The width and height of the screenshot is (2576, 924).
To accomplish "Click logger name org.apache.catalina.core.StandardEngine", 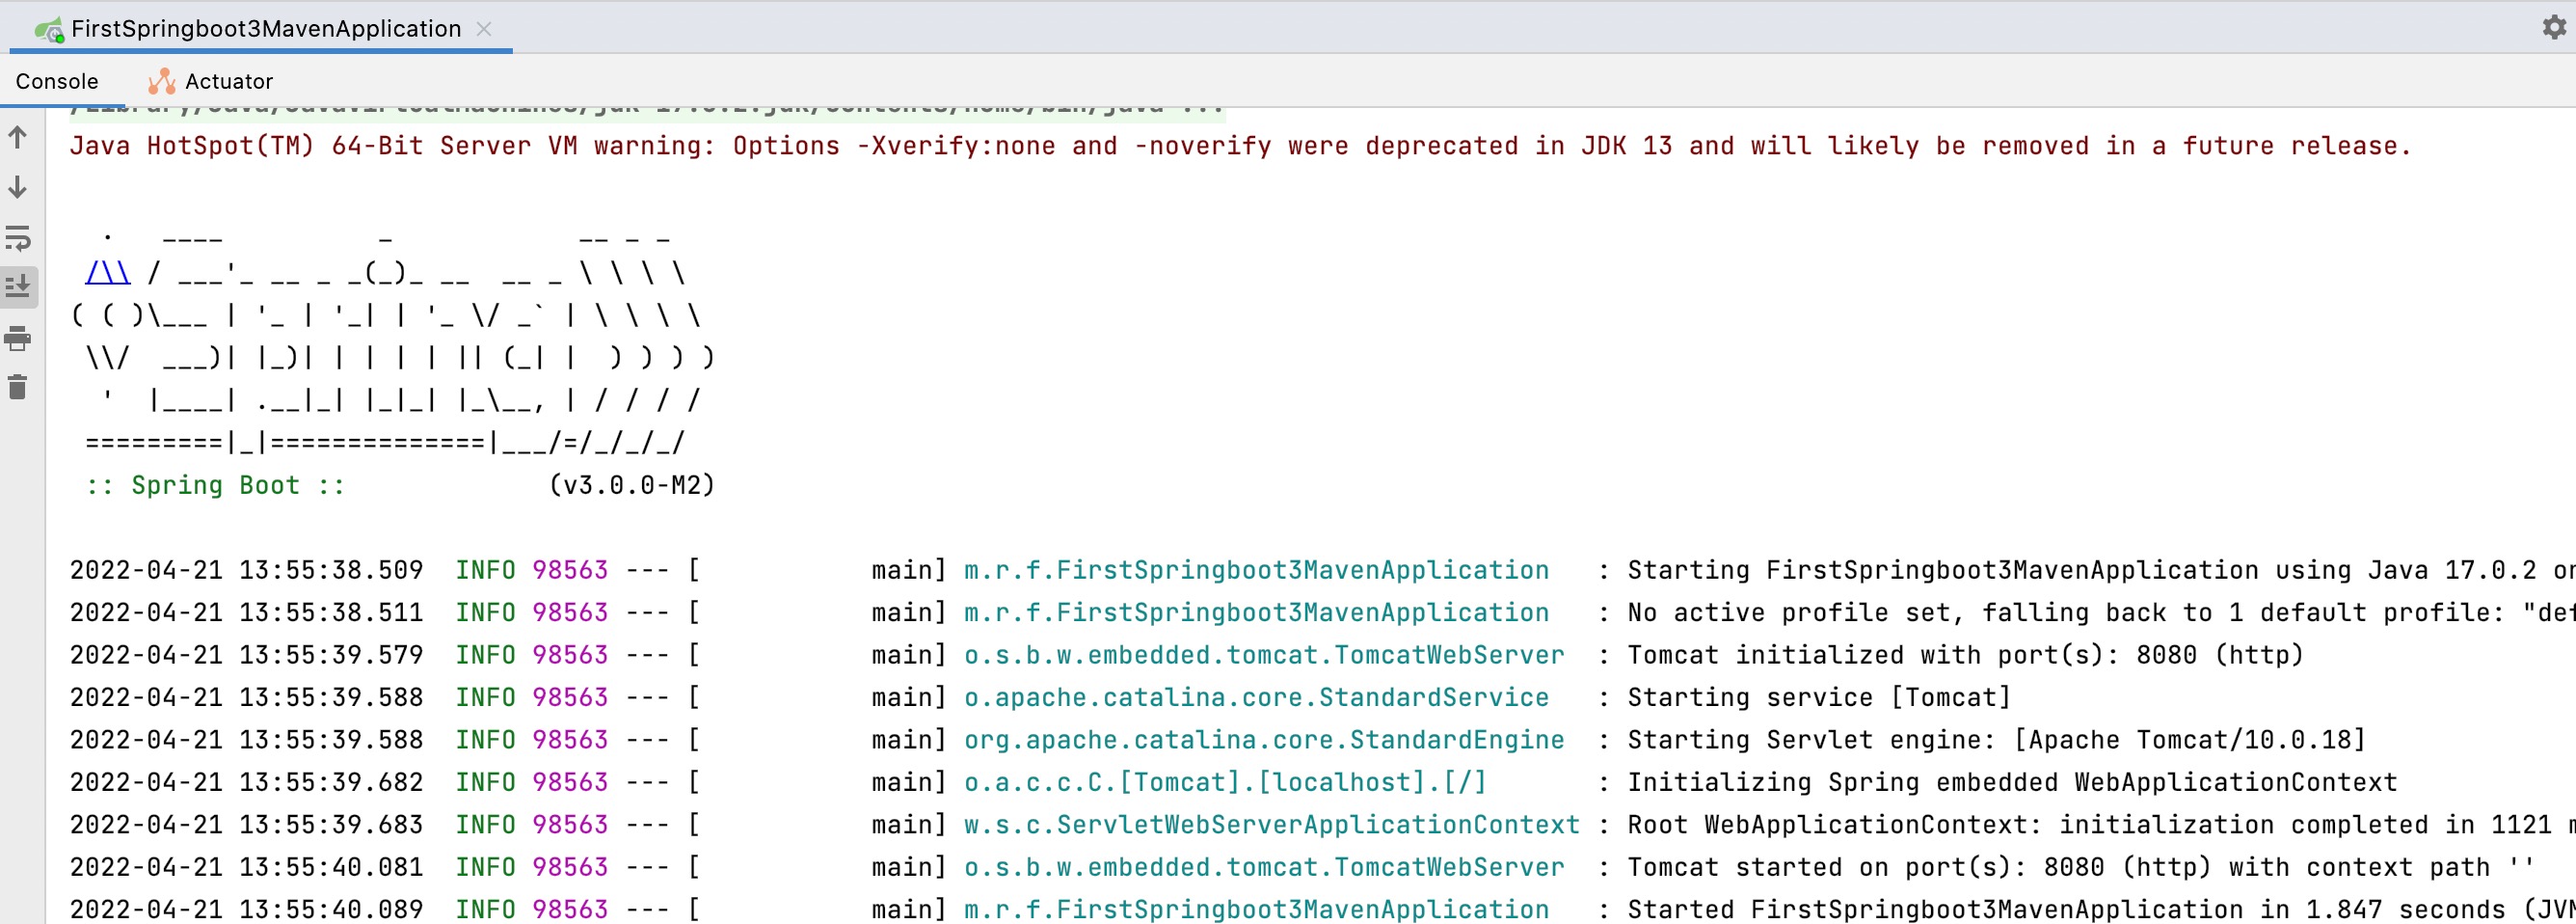I will click(1264, 740).
